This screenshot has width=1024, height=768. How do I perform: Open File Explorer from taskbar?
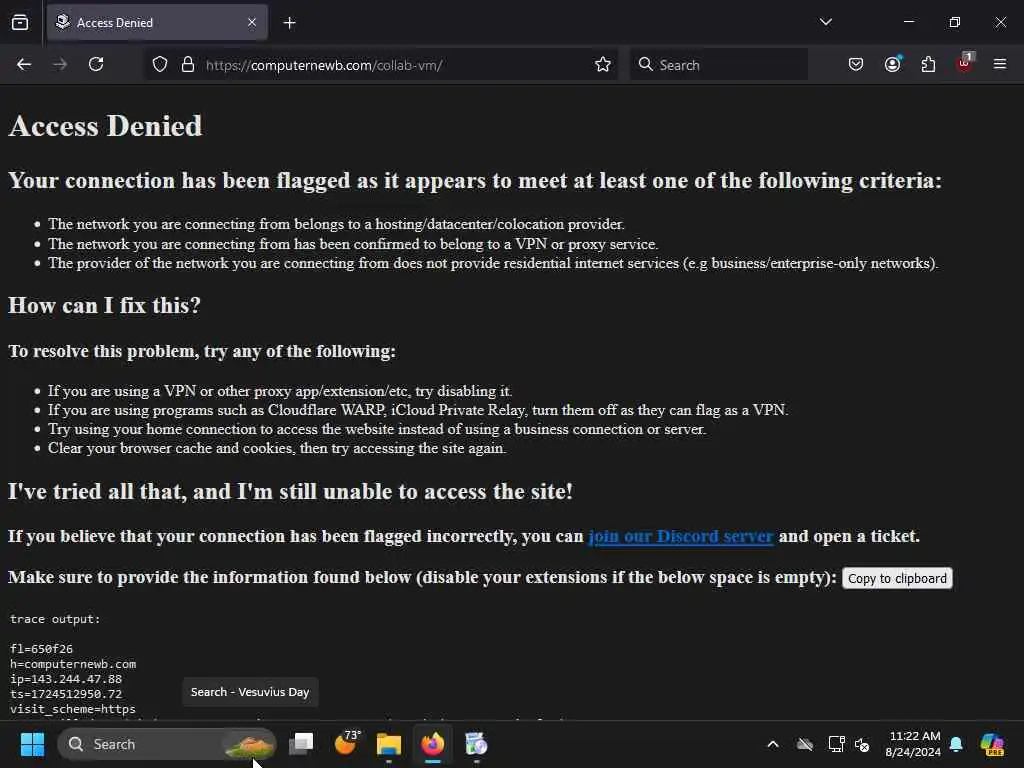[389, 744]
